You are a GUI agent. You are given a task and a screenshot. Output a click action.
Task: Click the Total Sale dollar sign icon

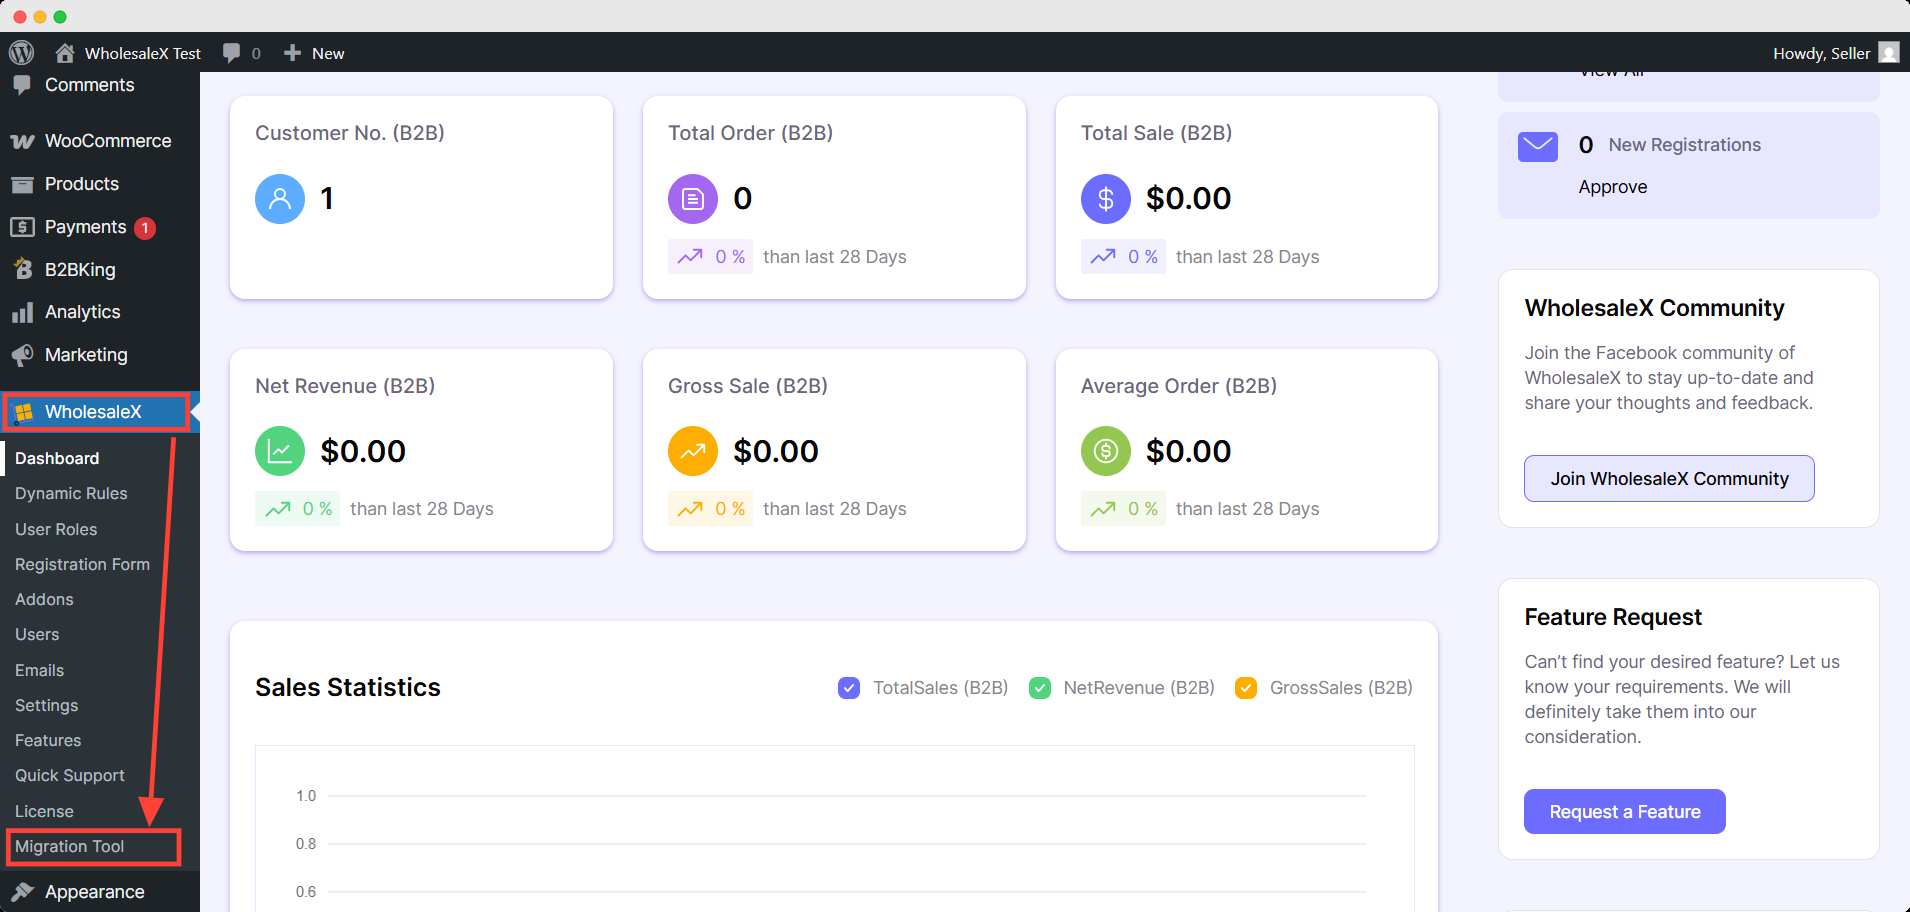[x=1106, y=199]
